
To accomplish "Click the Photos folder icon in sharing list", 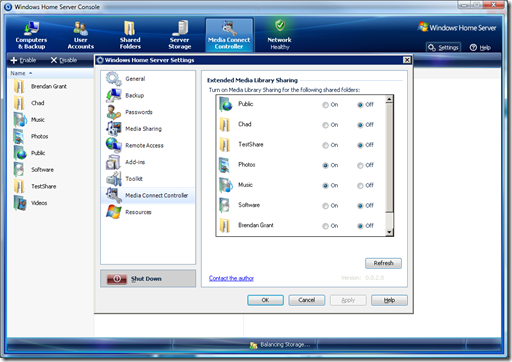I will click(225, 165).
